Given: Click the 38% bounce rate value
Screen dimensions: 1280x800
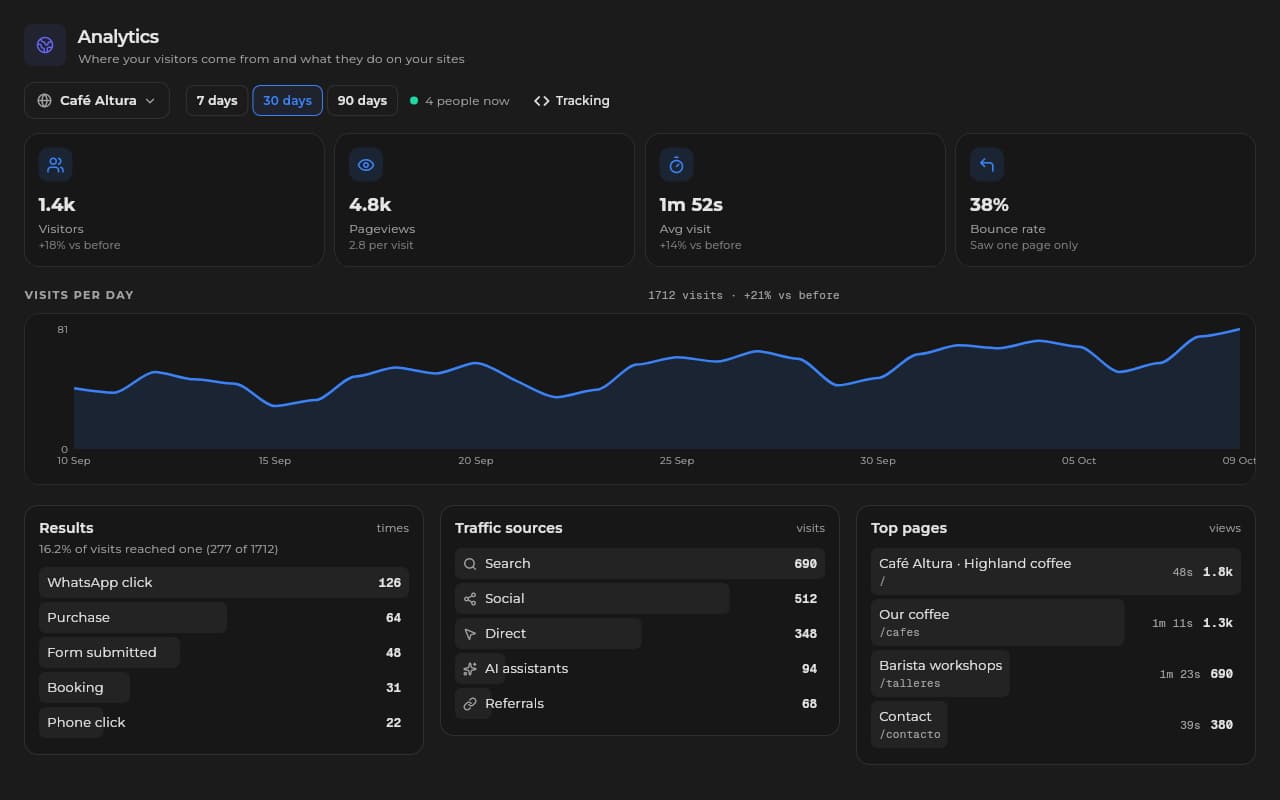Looking at the screenshot, I should (x=989, y=205).
